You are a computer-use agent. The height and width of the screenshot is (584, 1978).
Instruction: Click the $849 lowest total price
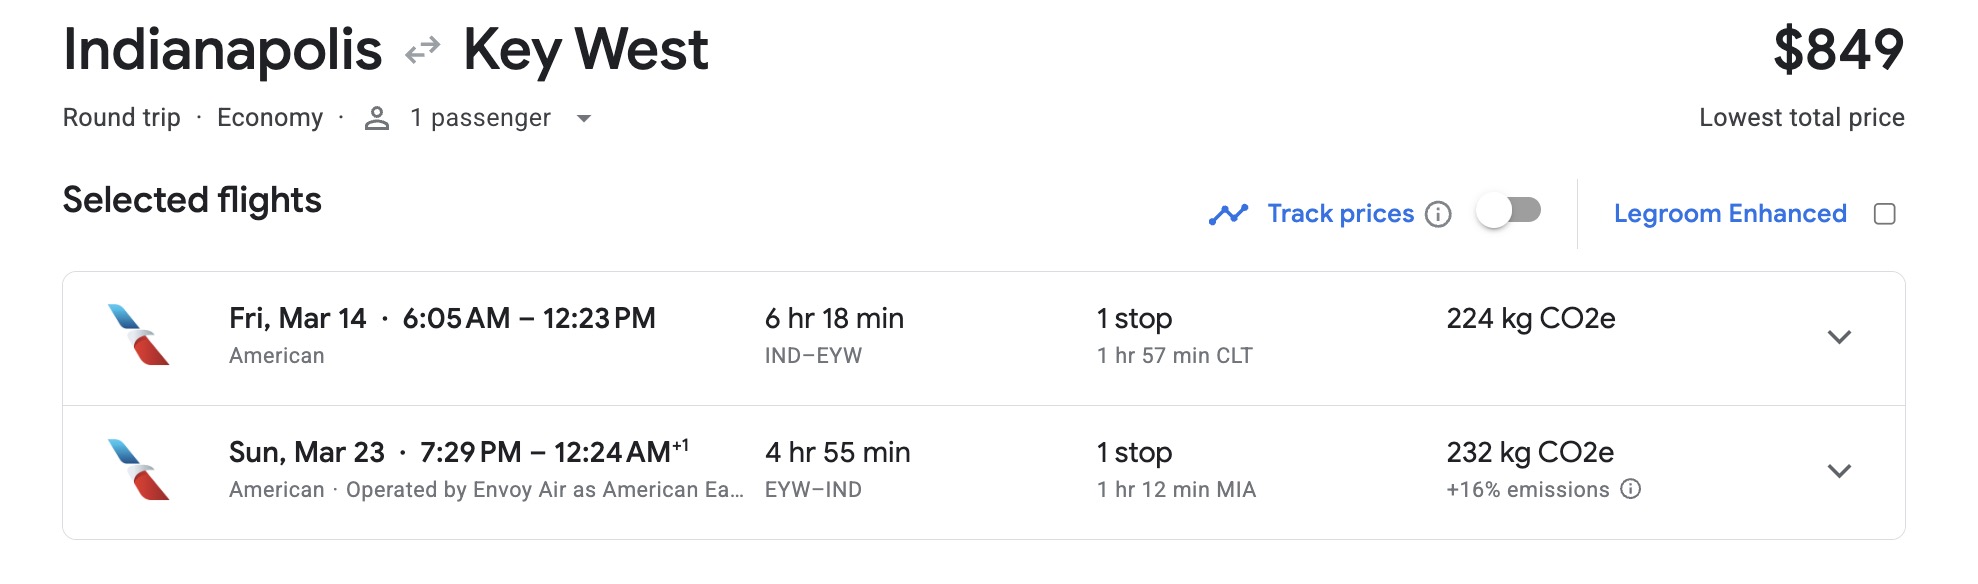pos(1838,50)
